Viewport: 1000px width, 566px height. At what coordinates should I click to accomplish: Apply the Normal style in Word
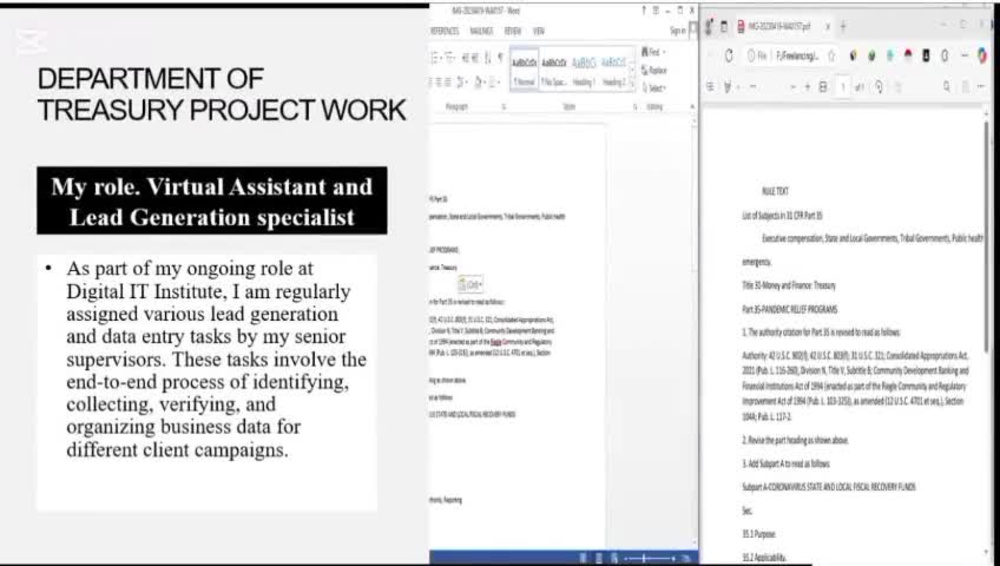[x=524, y=69]
